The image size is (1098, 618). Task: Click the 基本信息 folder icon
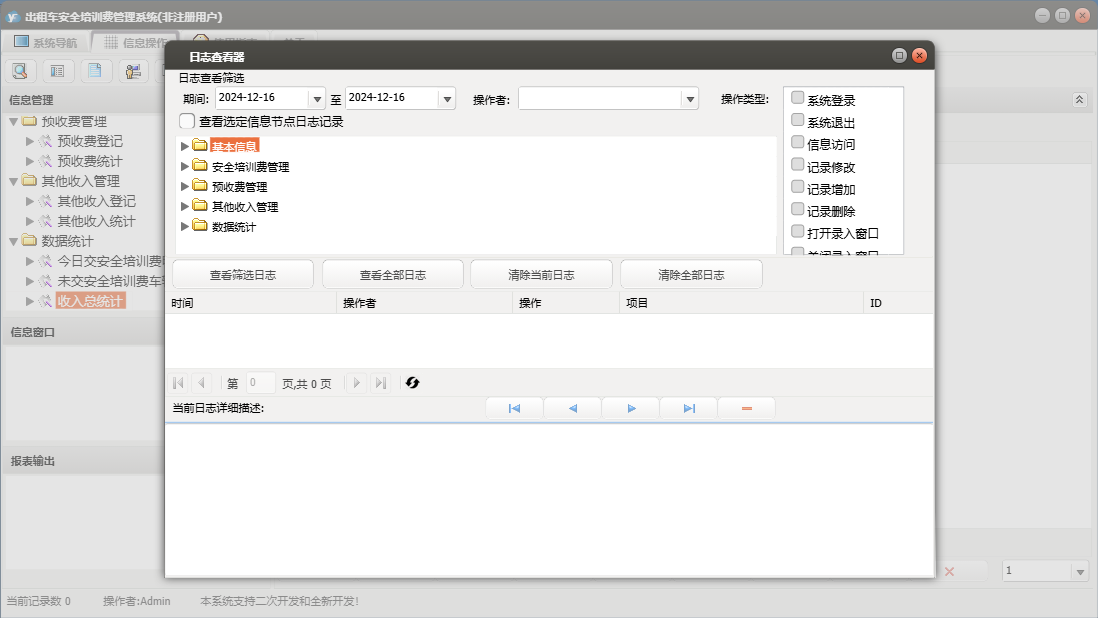pyautogui.click(x=200, y=146)
